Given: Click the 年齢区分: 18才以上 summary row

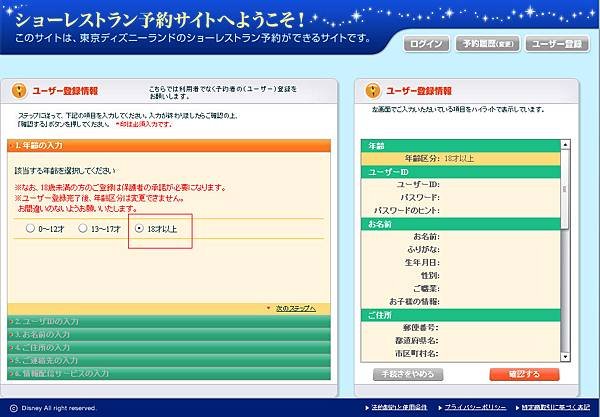Looking at the screenshot, I should [x=461, y=159].
